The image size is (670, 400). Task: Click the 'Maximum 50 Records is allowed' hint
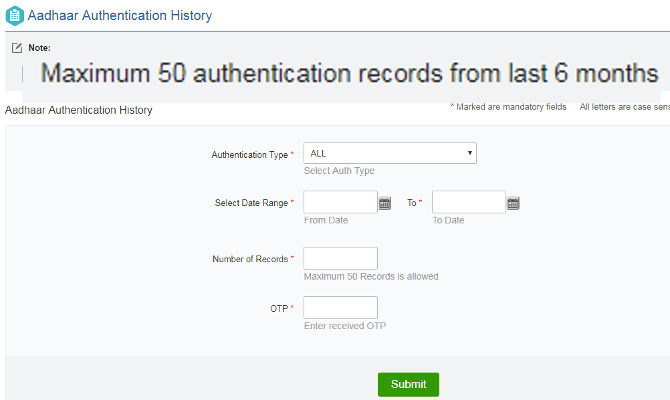[x=371, y=277]
